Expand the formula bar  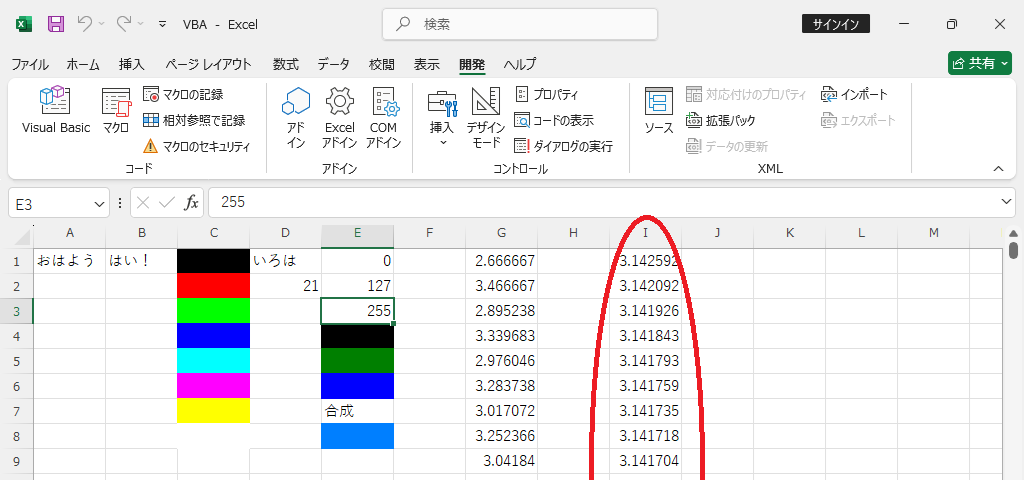(x=1008, y=202)
